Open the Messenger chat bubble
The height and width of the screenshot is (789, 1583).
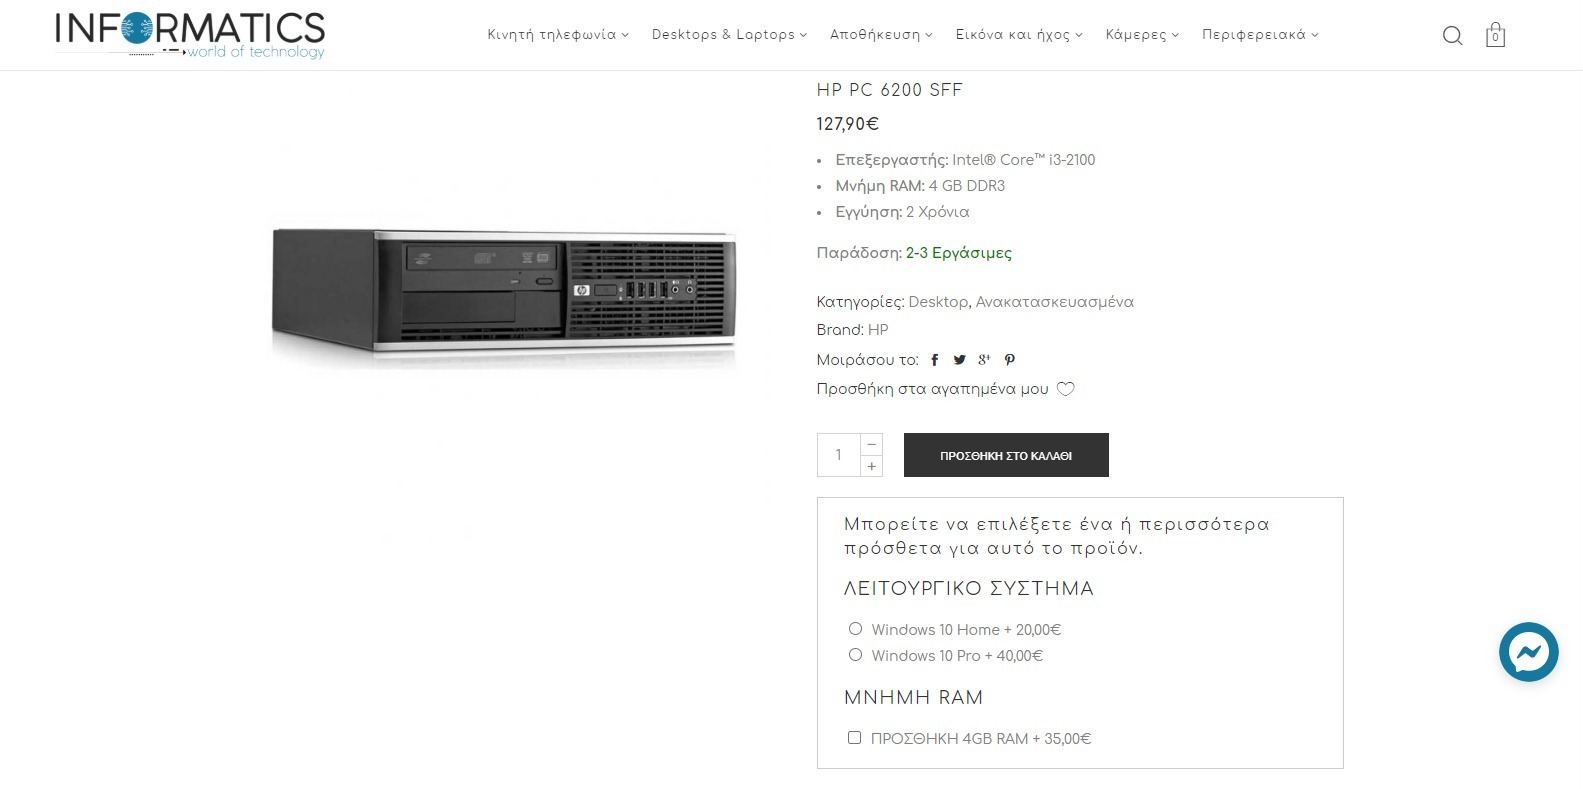point(1528,652)
